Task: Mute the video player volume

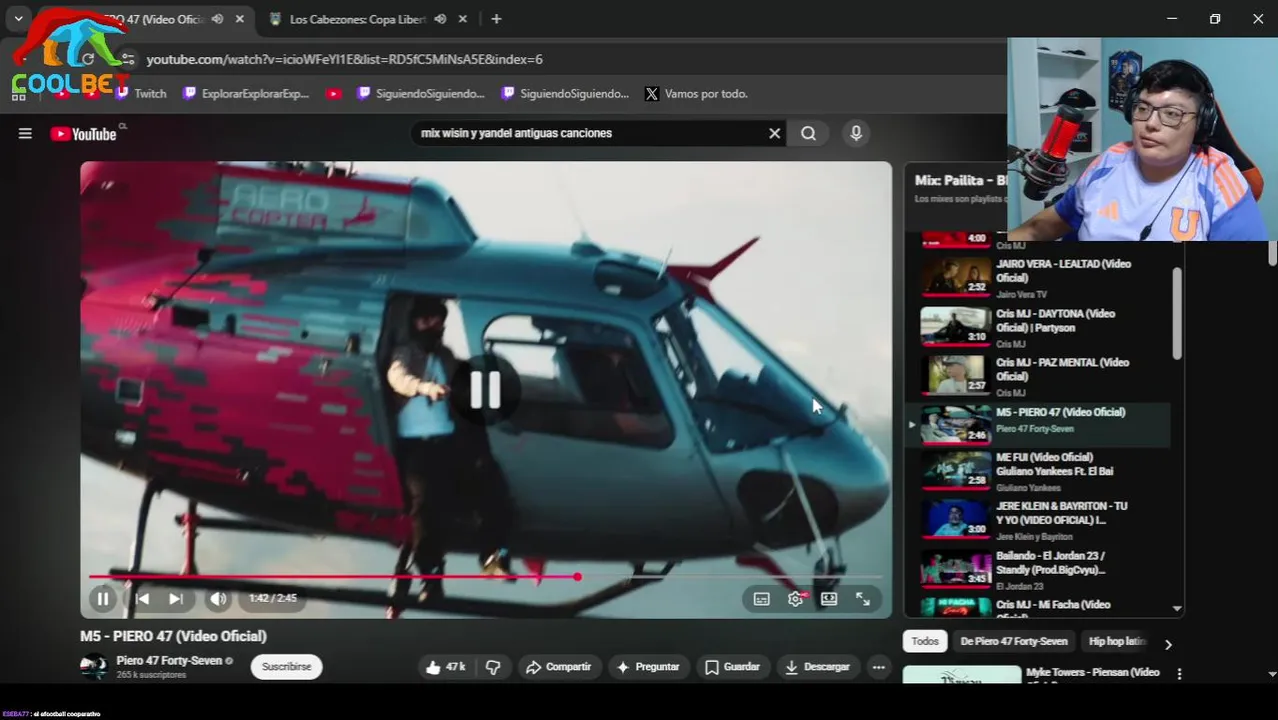Action: (218, 598)
